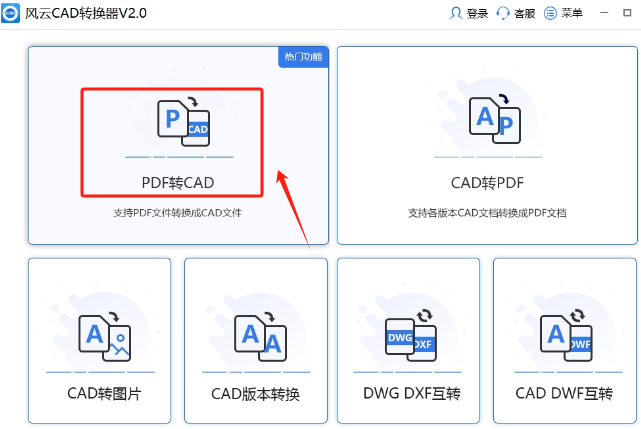Click the CAD转PDF conversion icon

coord(495,119)
